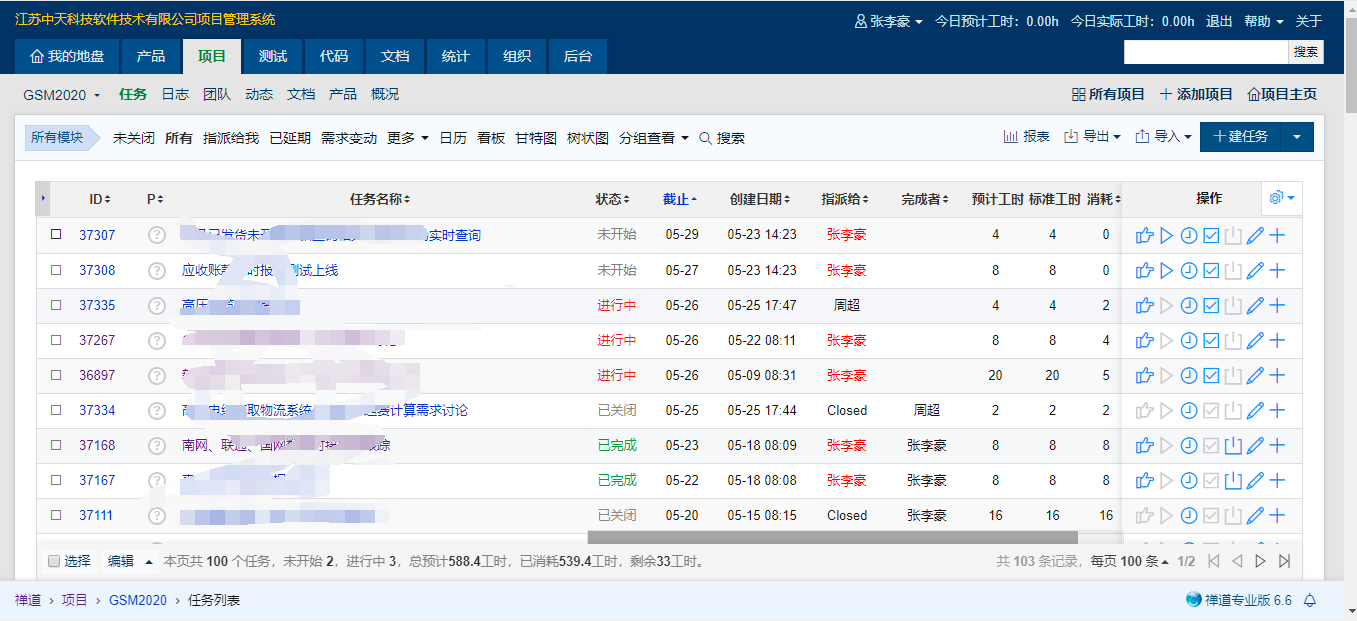Click the 建任务 create task button
This screenshot has height=621, width=1357.
[1240, 137]
